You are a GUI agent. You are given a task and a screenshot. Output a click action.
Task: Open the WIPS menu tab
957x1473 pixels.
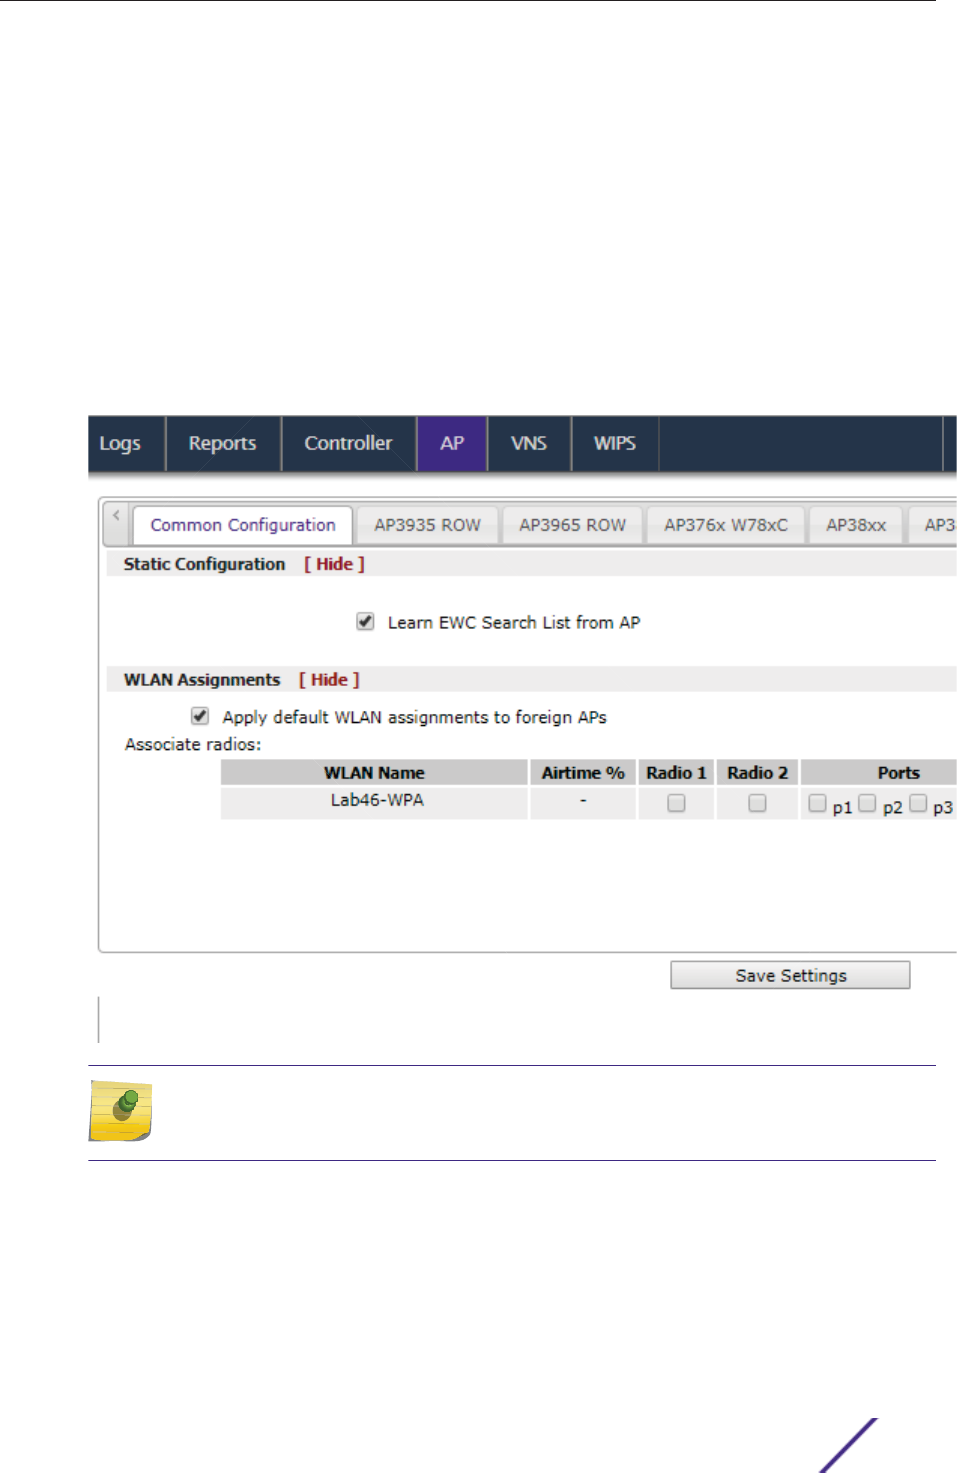tap(615, 443)
